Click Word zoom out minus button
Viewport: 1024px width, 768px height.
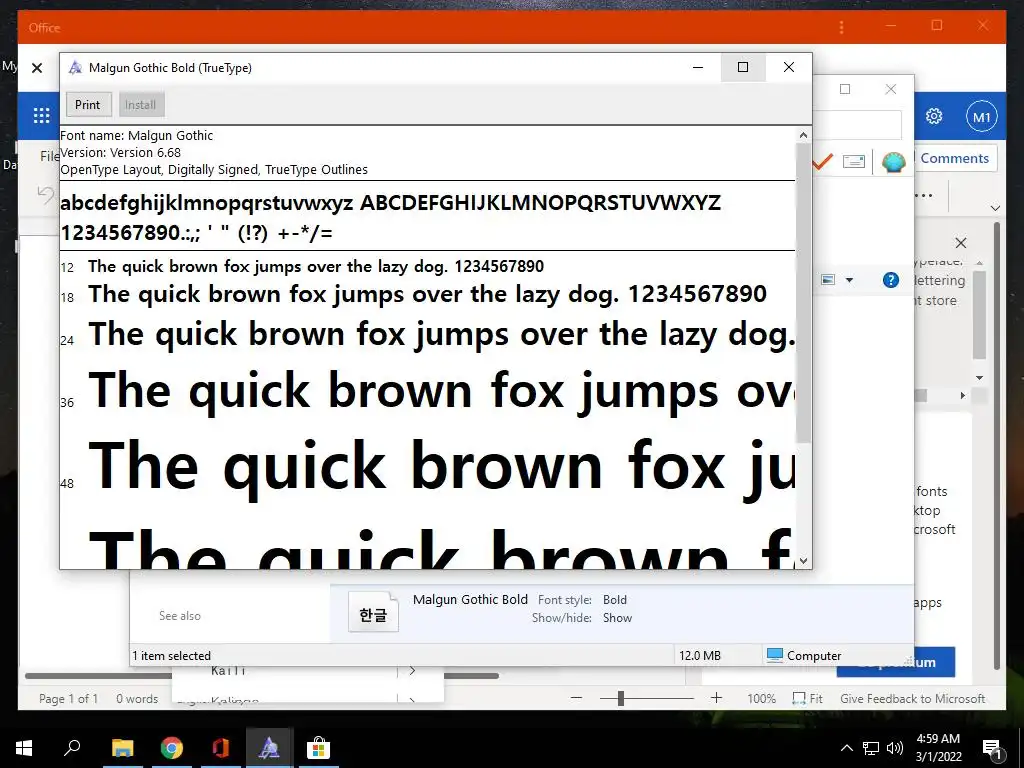[x=576, y=698]
